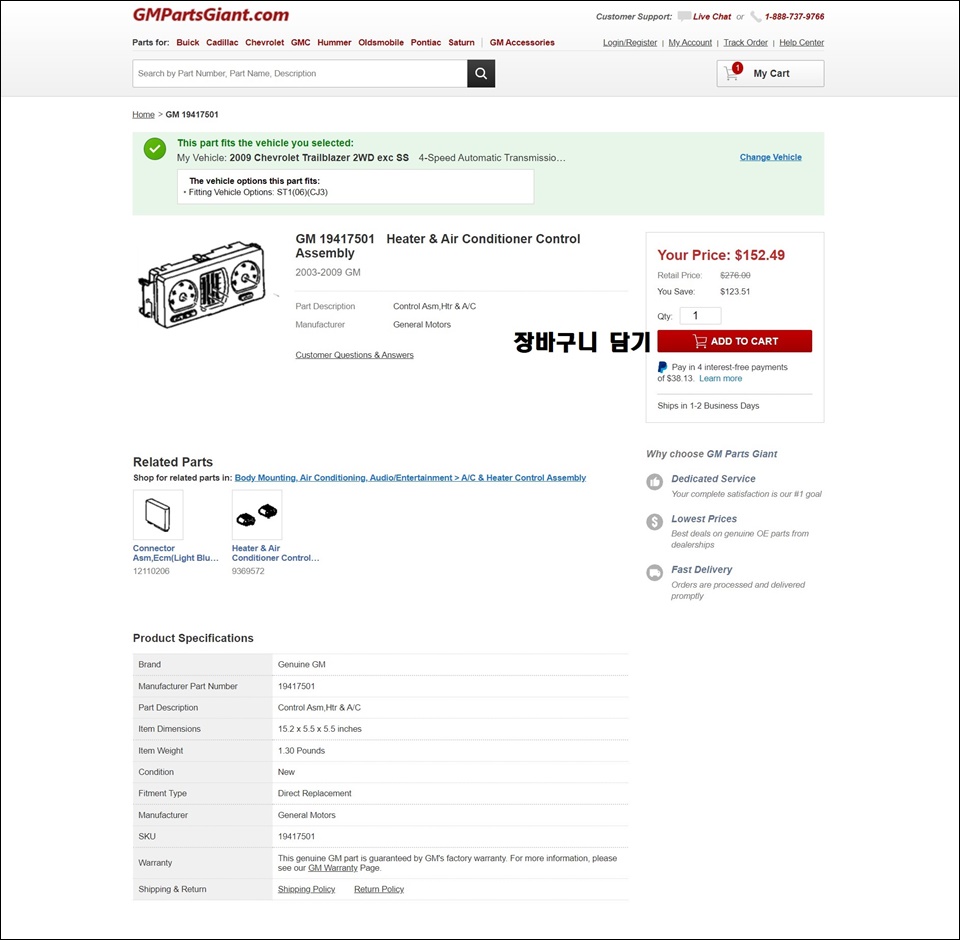Visit the Help Center

801,43
